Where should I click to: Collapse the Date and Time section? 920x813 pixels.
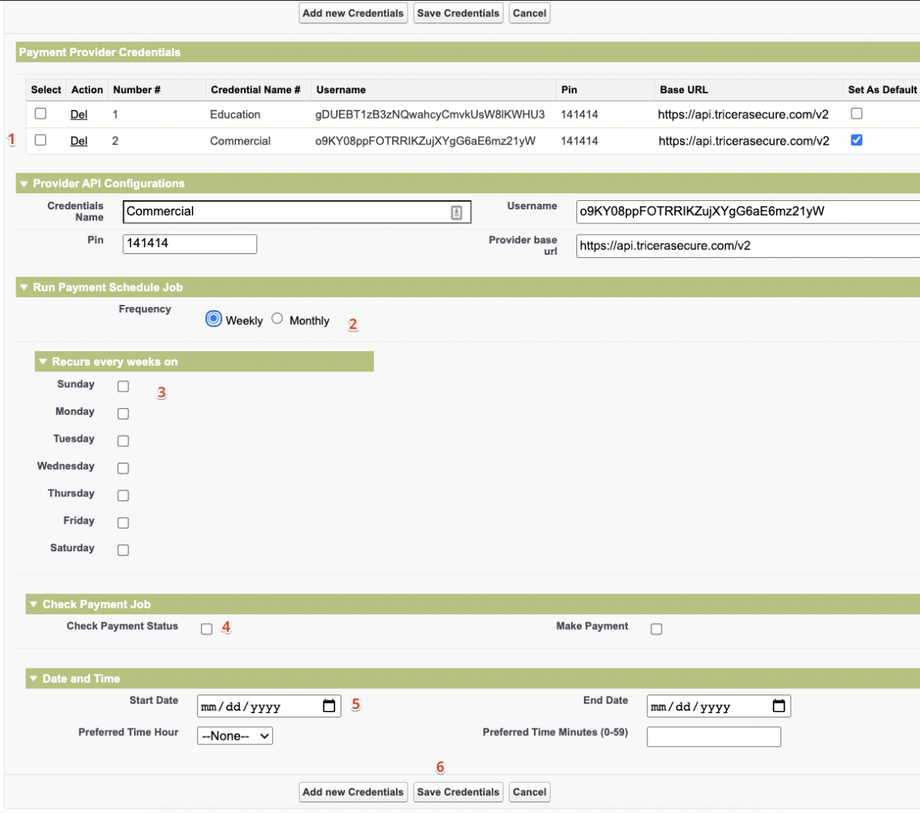pyautogui.click(x=33, y=679)
